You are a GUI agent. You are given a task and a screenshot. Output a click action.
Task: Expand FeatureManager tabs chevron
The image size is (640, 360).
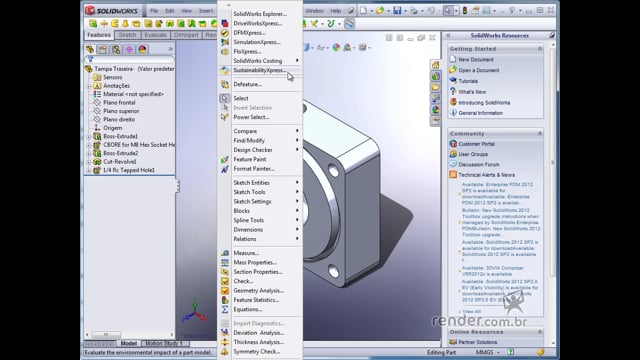pyautogui.click(x=171, y=49)
